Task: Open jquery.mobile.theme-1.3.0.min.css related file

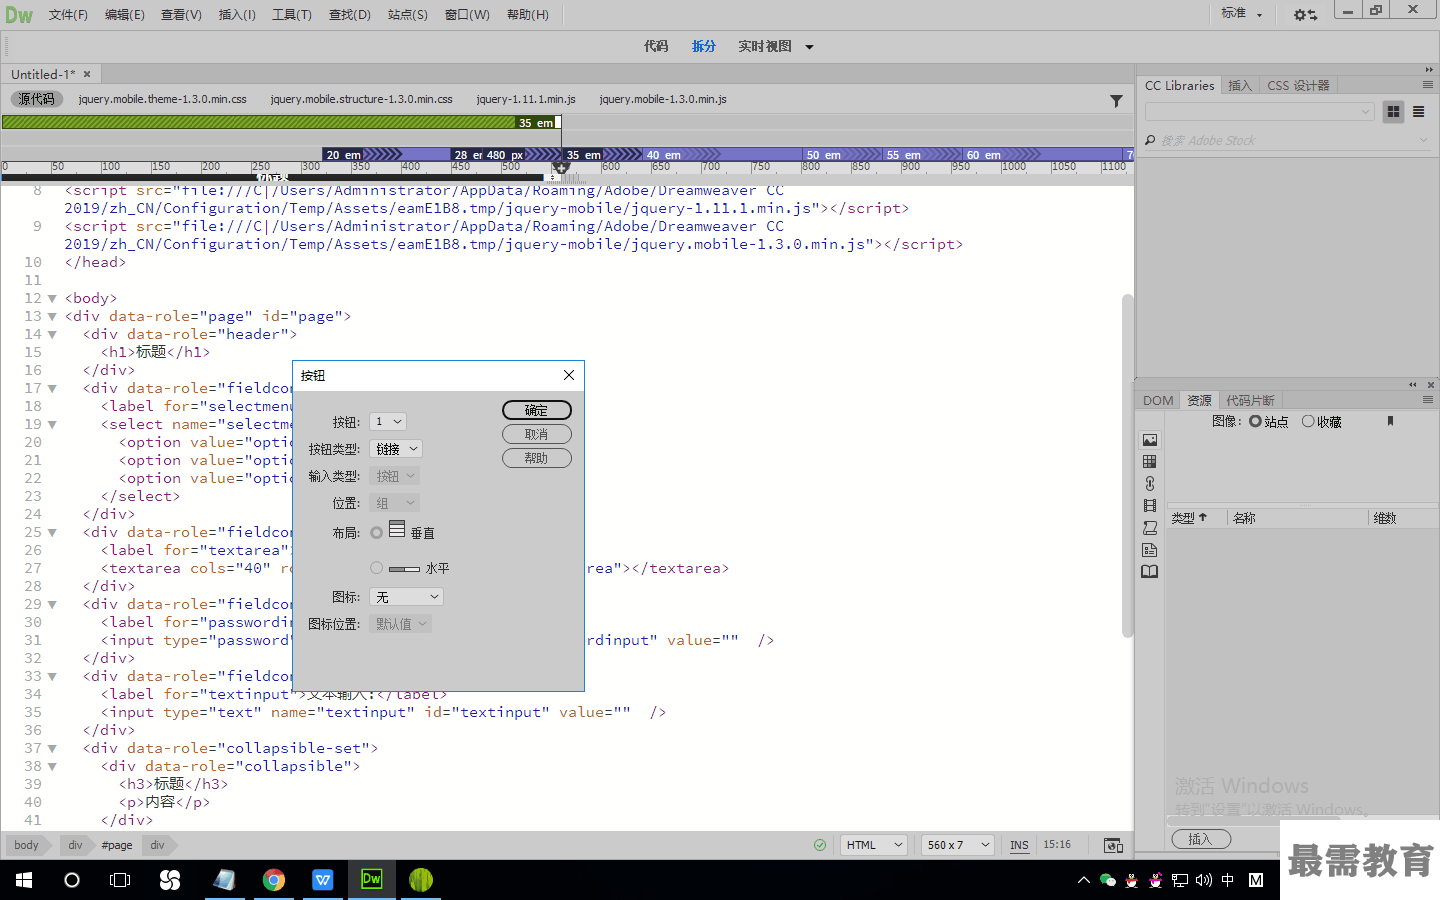Action: [162, 99]
